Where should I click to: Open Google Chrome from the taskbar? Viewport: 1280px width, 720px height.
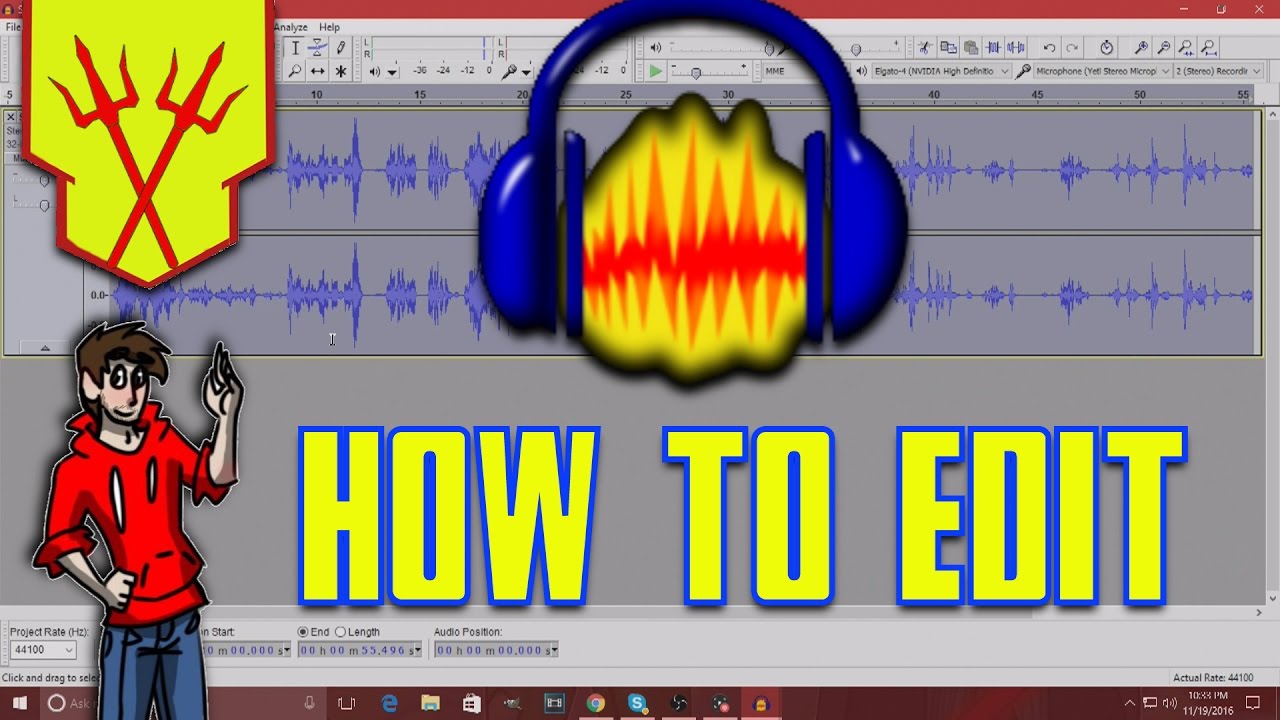[x=595, y=703]
